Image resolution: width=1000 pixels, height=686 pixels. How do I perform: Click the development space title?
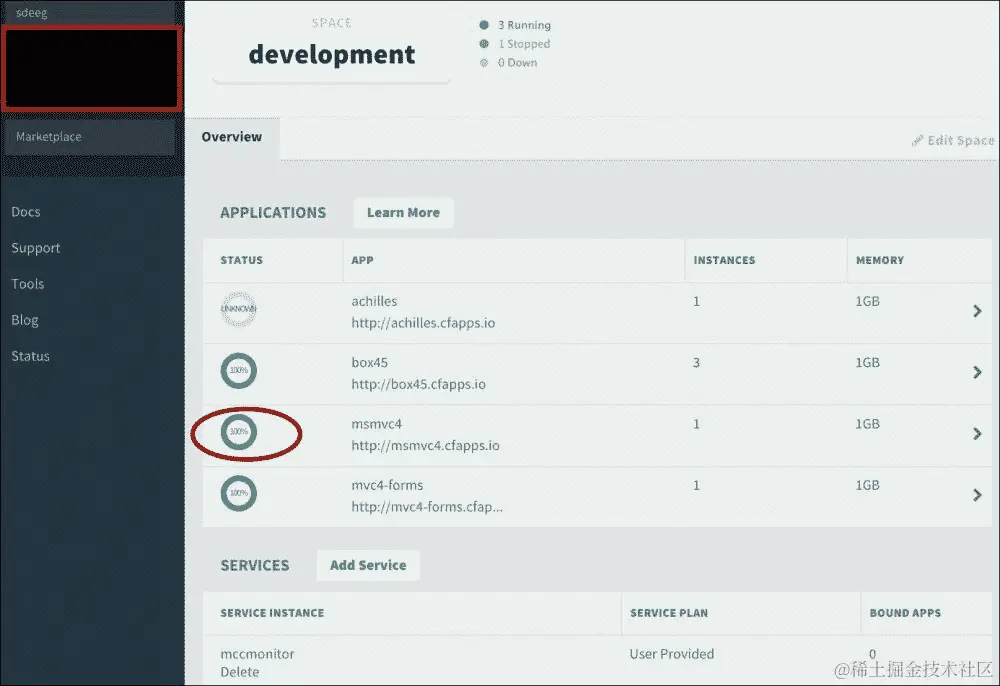click(332, 54)
